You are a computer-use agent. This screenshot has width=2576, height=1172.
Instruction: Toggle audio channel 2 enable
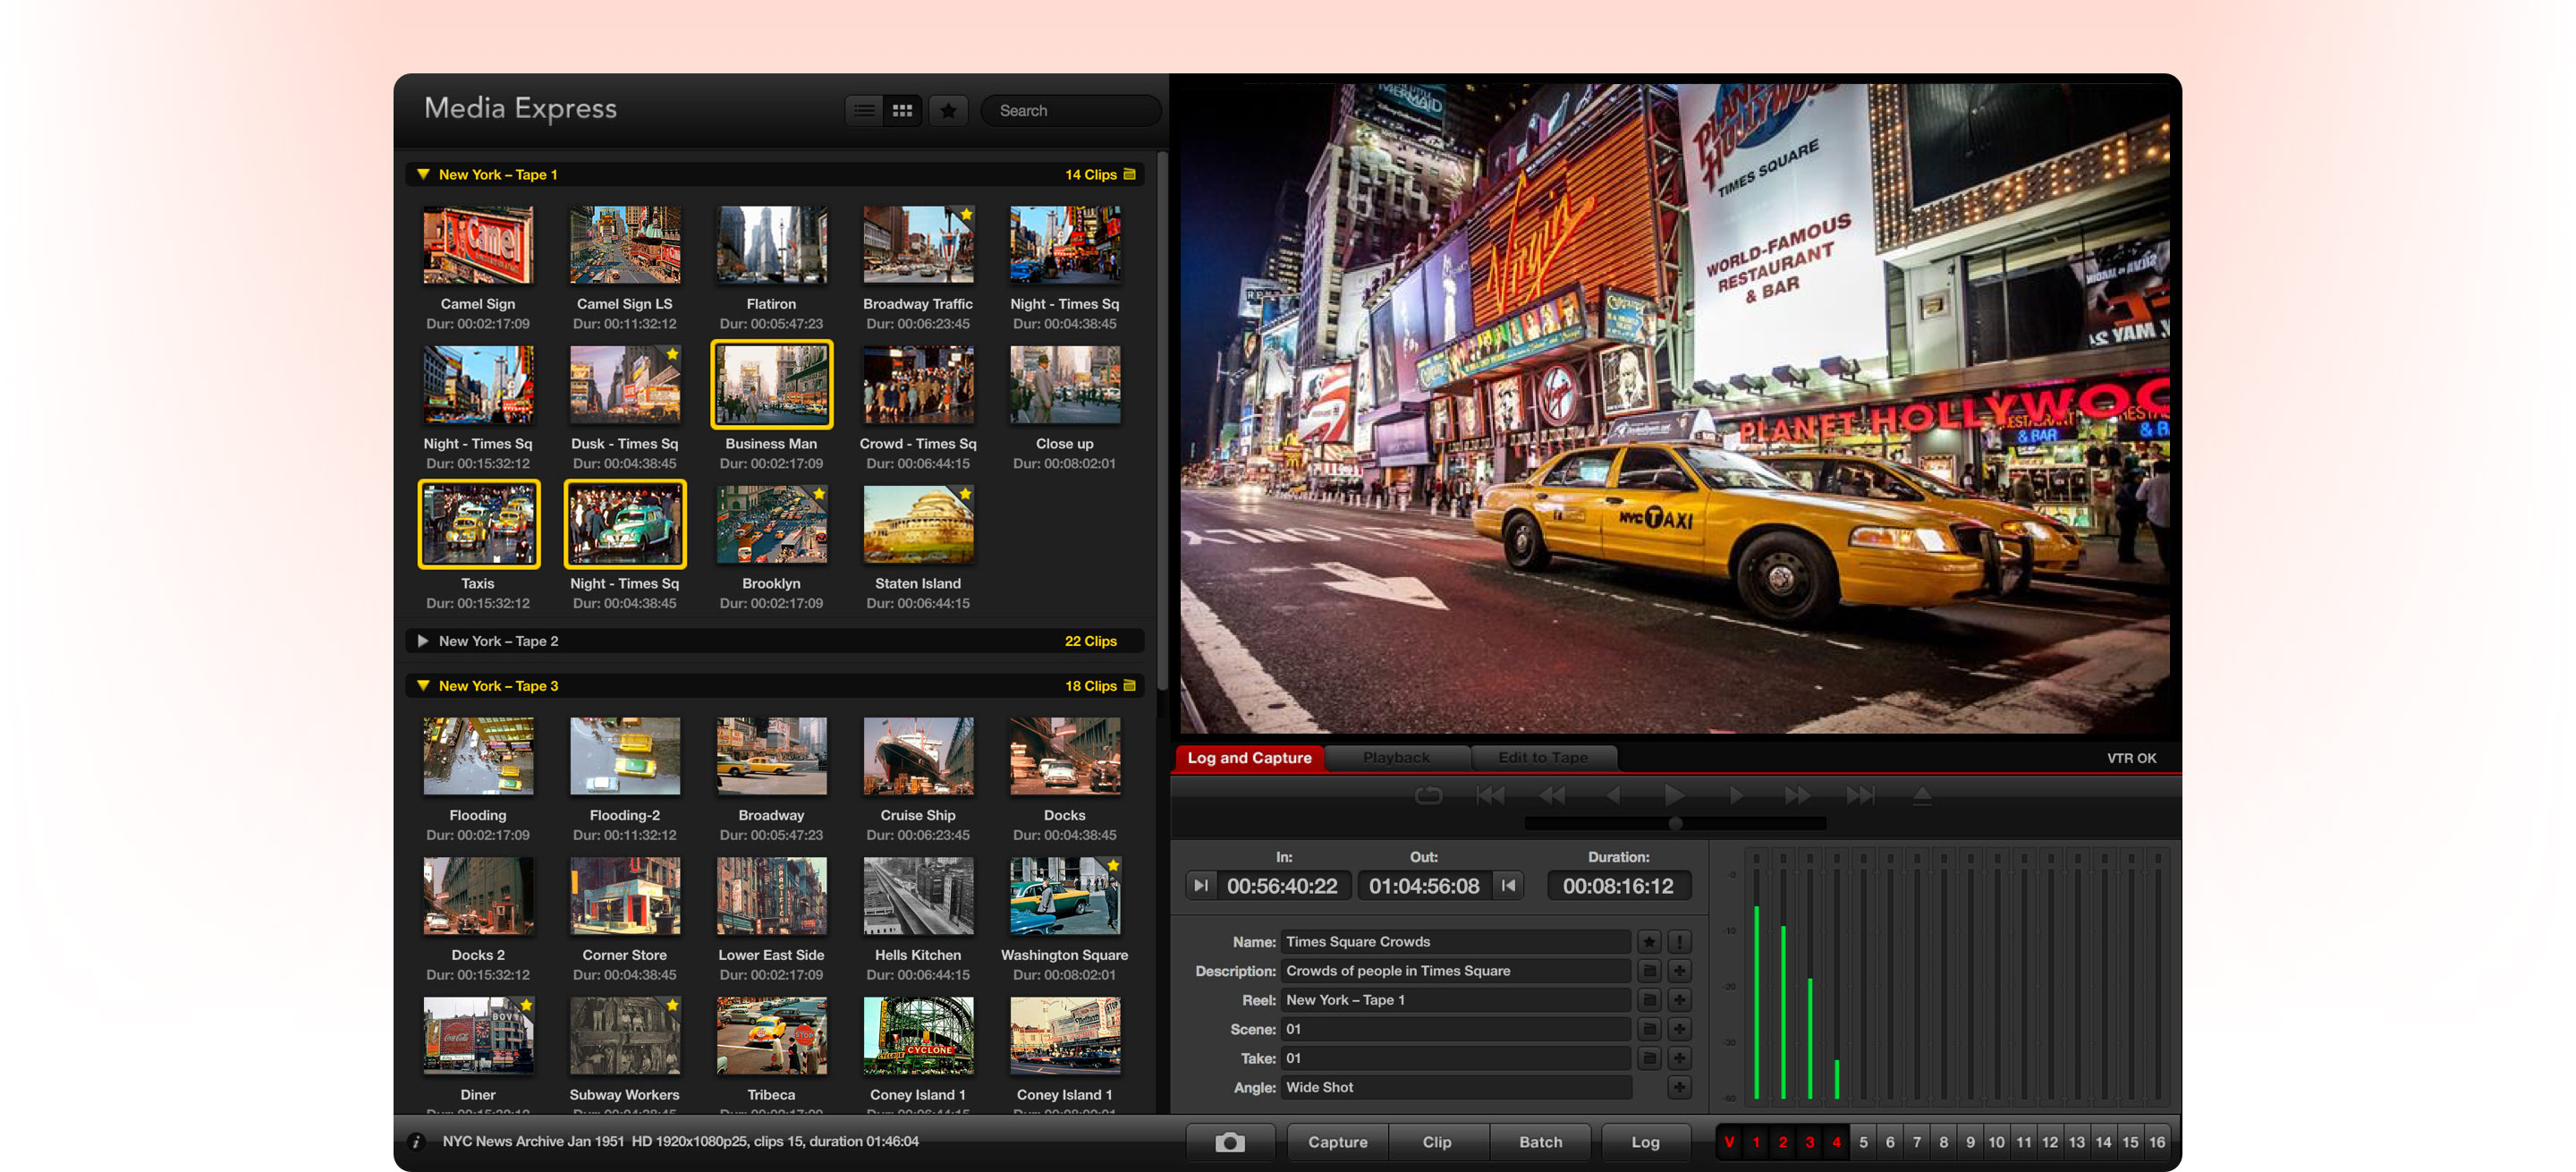[1783, 1142]
